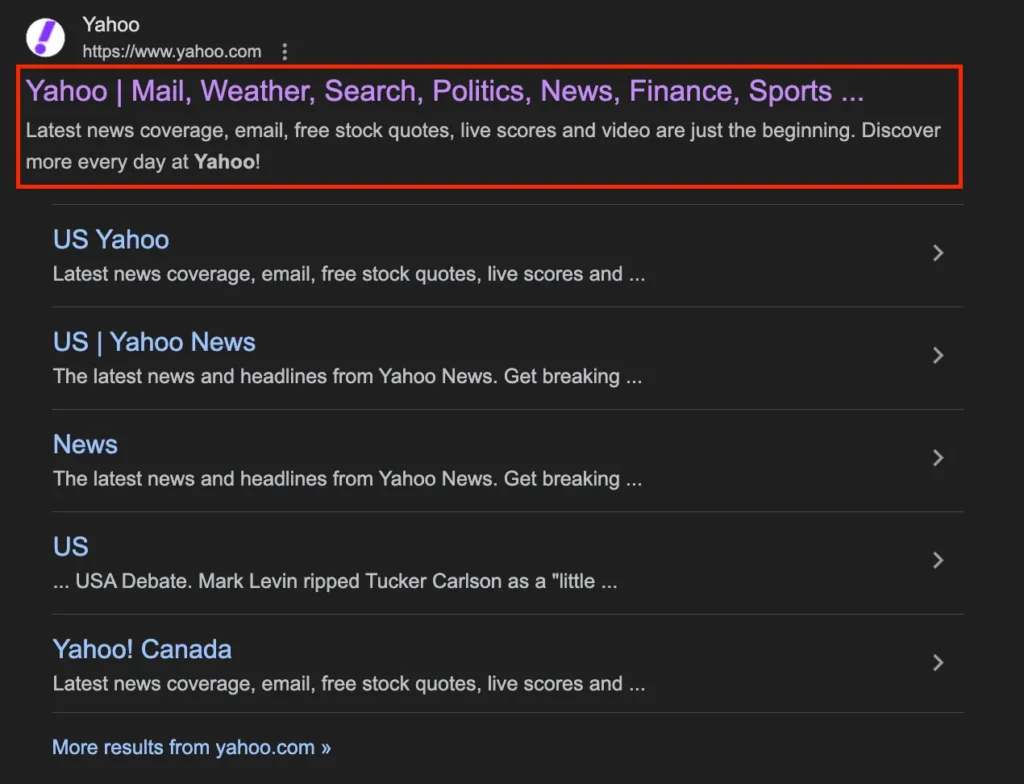Image resolution: width=1024 pixels, height=784 pixels.
Task: Open the three-dot menu beside yahoo.com URL
Action: coord(285,52)
